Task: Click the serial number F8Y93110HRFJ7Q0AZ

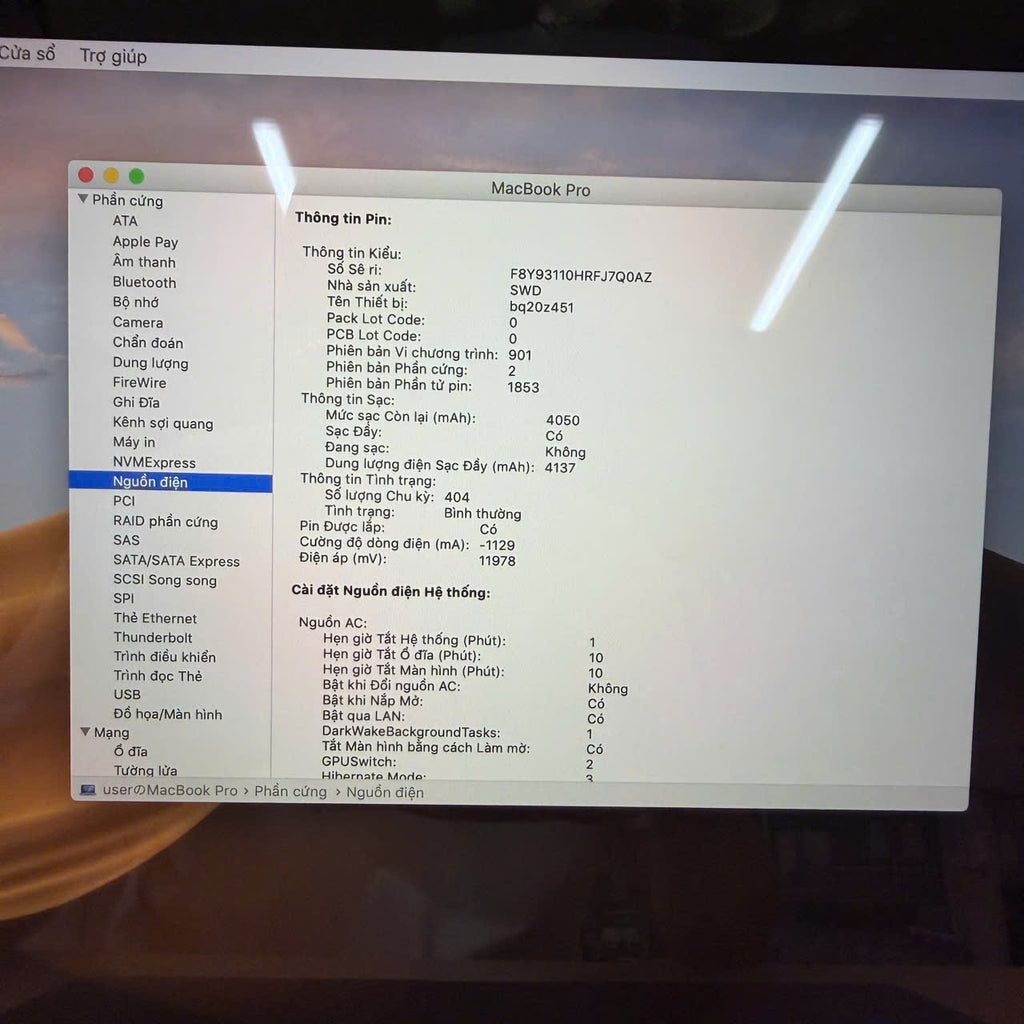Action: tap(581, 276)
